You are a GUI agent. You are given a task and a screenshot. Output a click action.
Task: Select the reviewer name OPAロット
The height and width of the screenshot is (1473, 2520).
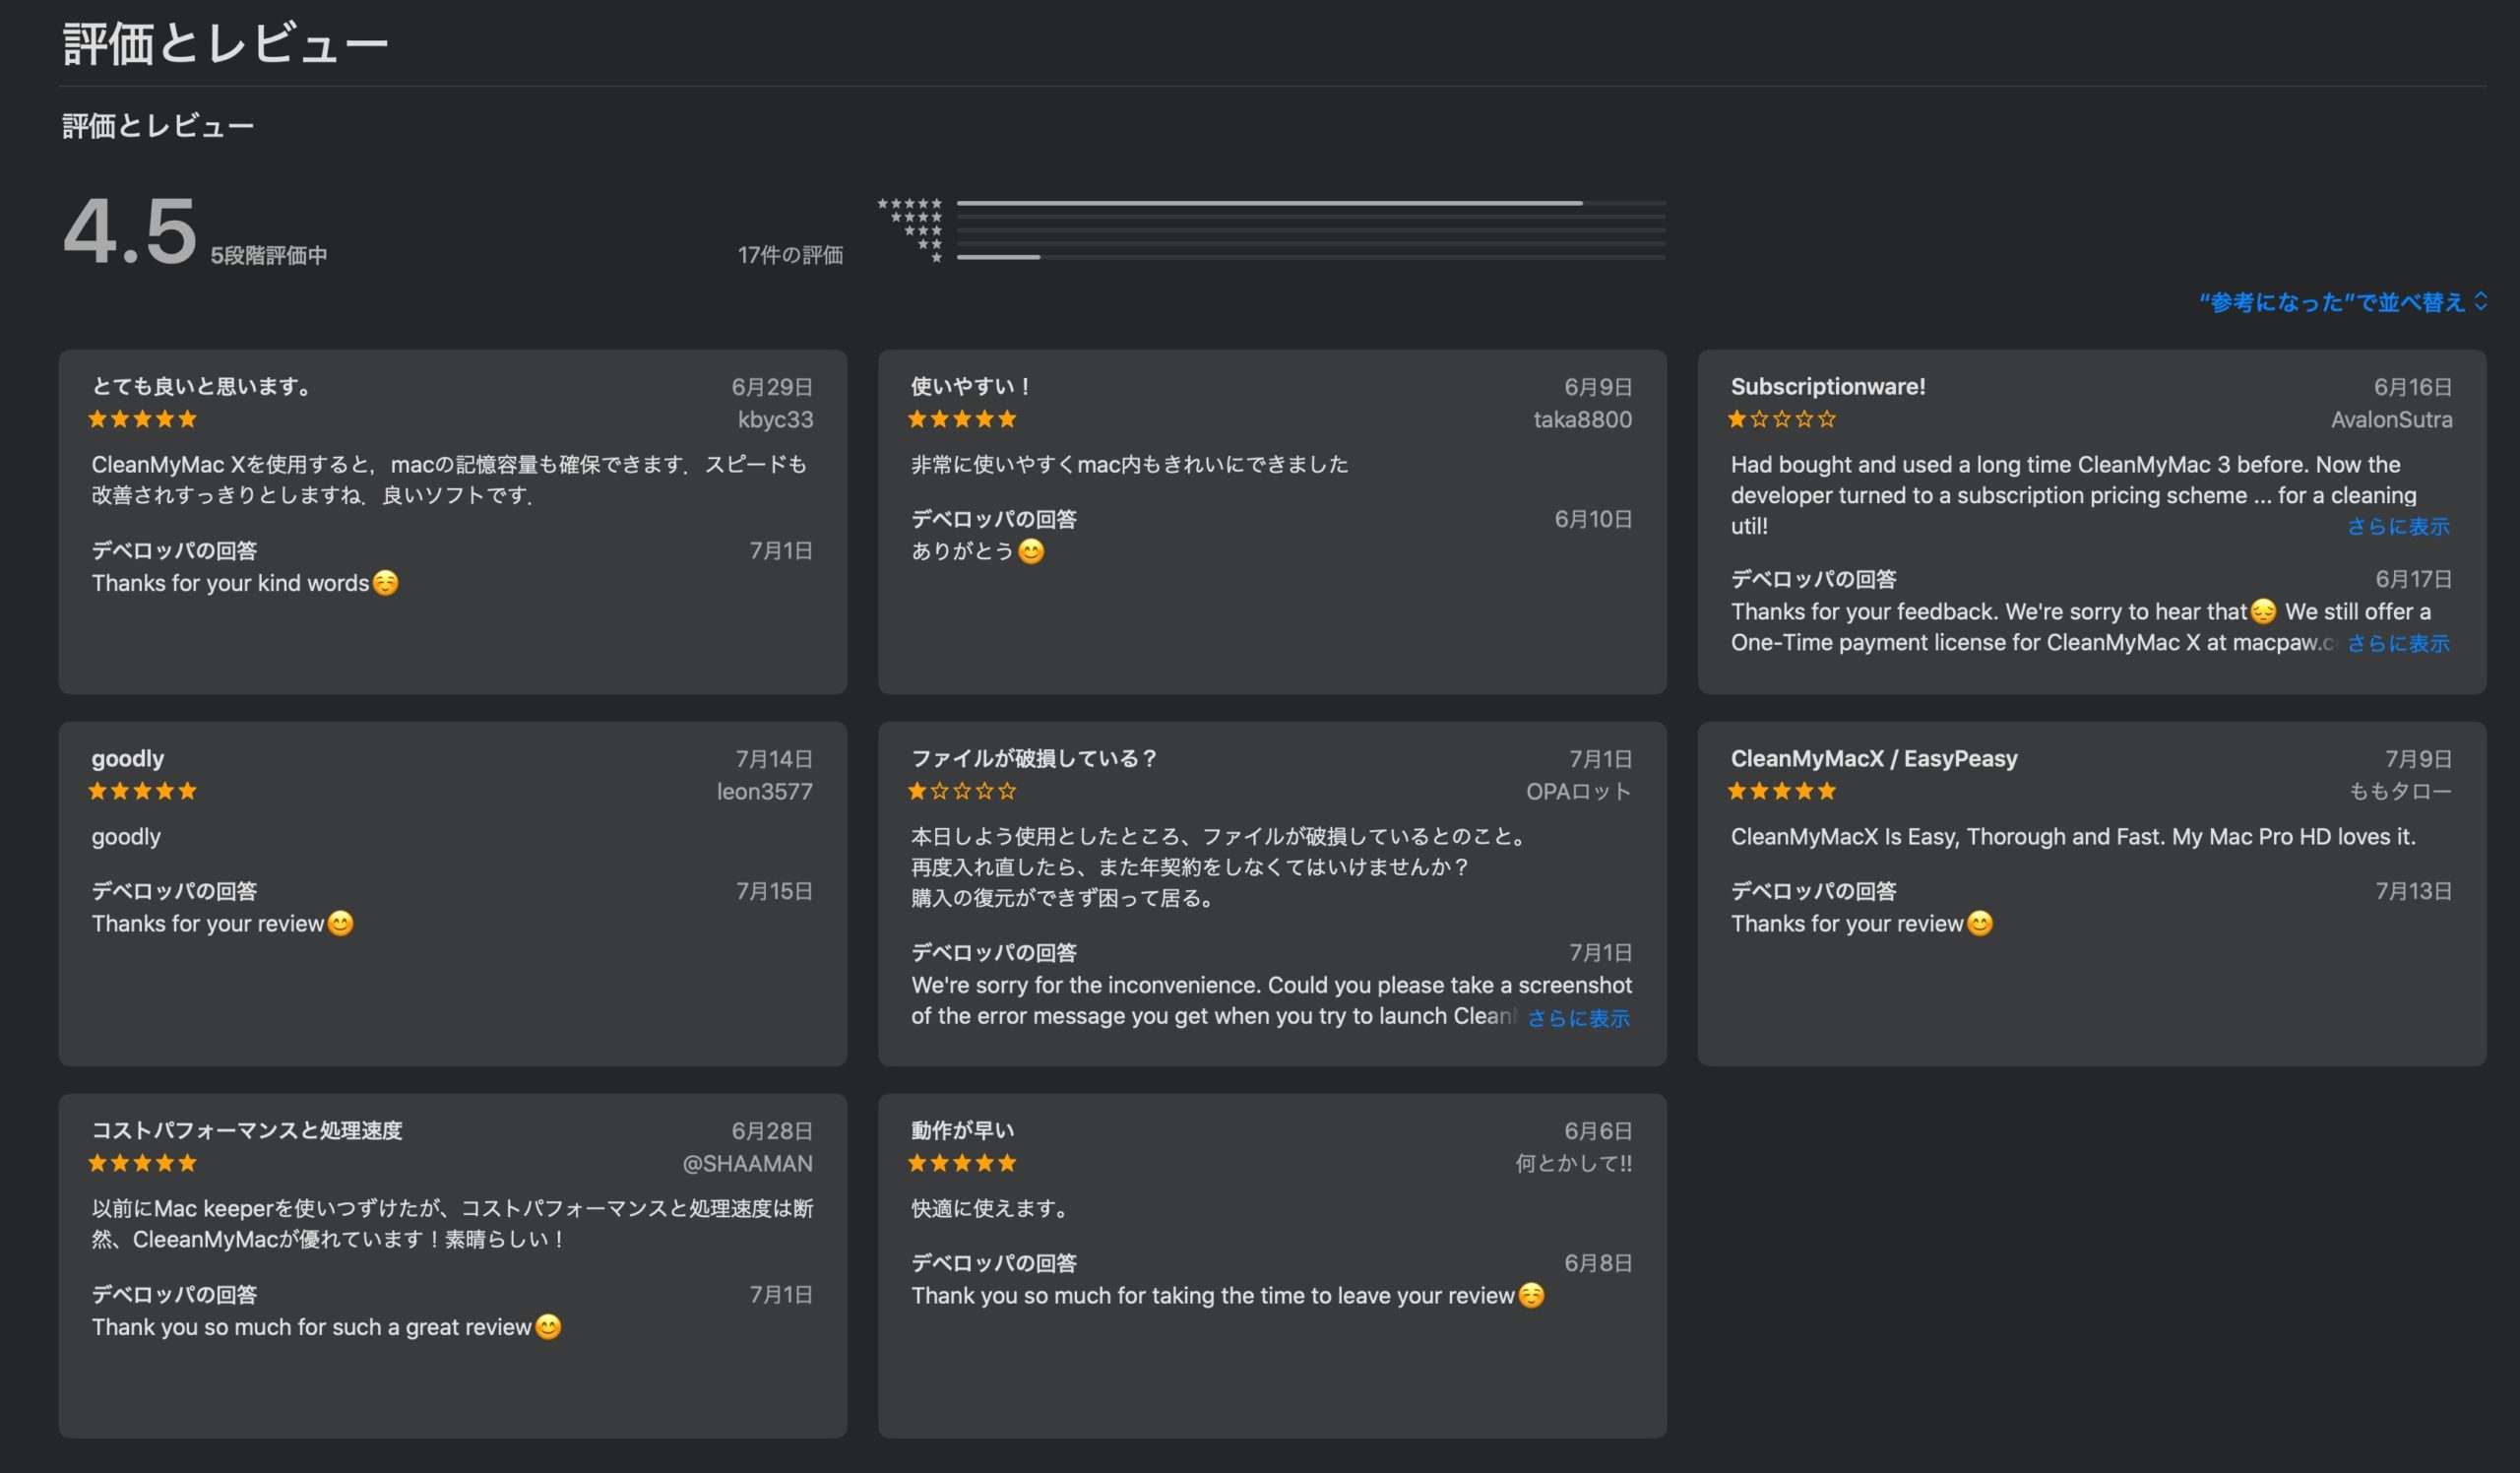coord(1579,791)
